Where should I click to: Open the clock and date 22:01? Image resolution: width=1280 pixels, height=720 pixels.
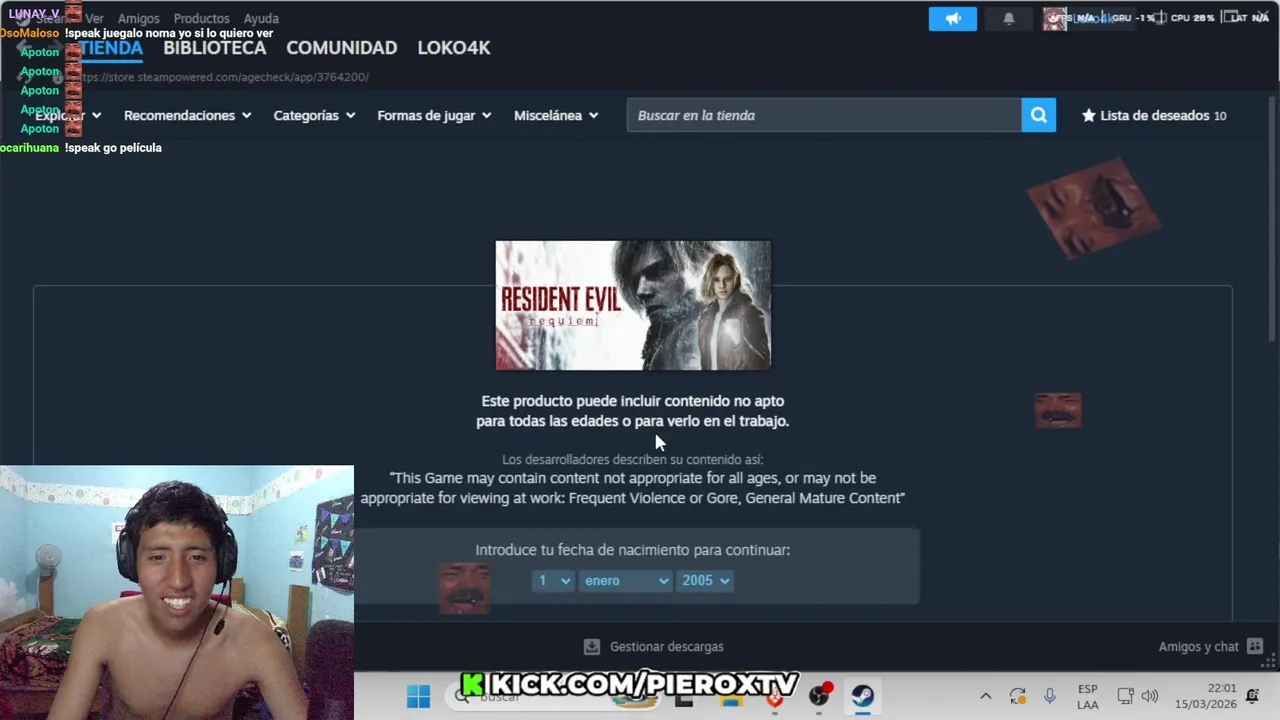pos(1207,696)
